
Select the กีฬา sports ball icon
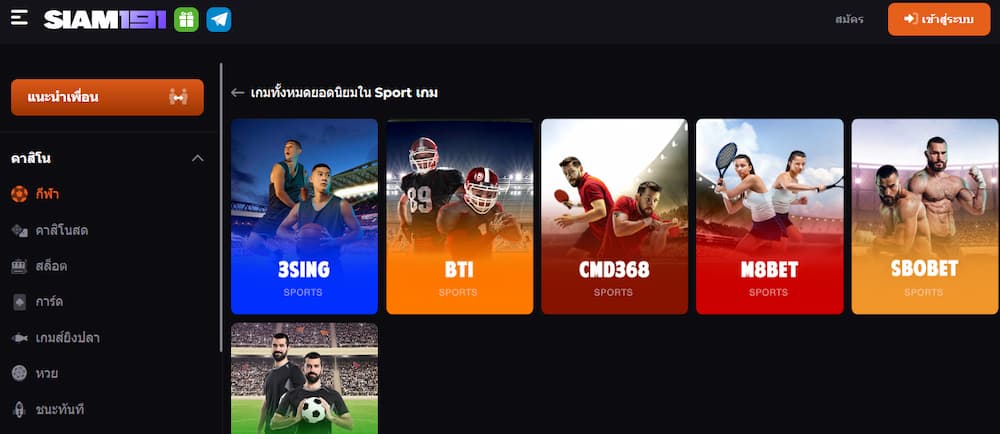pyautogui.click(x=19, y=194)
